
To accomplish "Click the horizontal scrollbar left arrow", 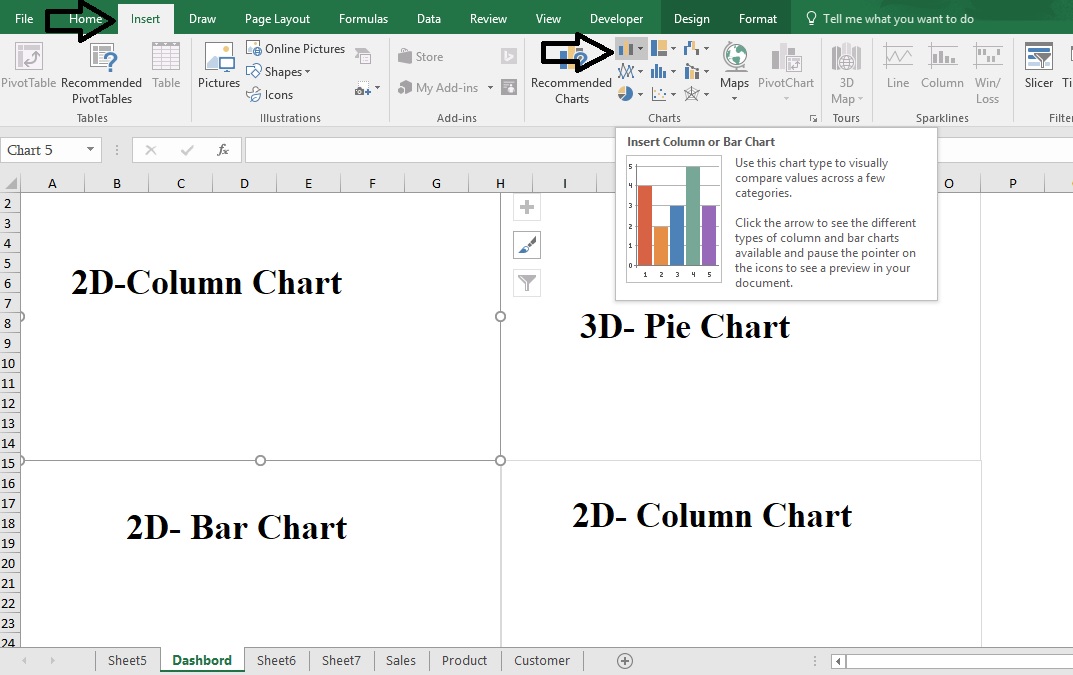I will coord(838,661).
